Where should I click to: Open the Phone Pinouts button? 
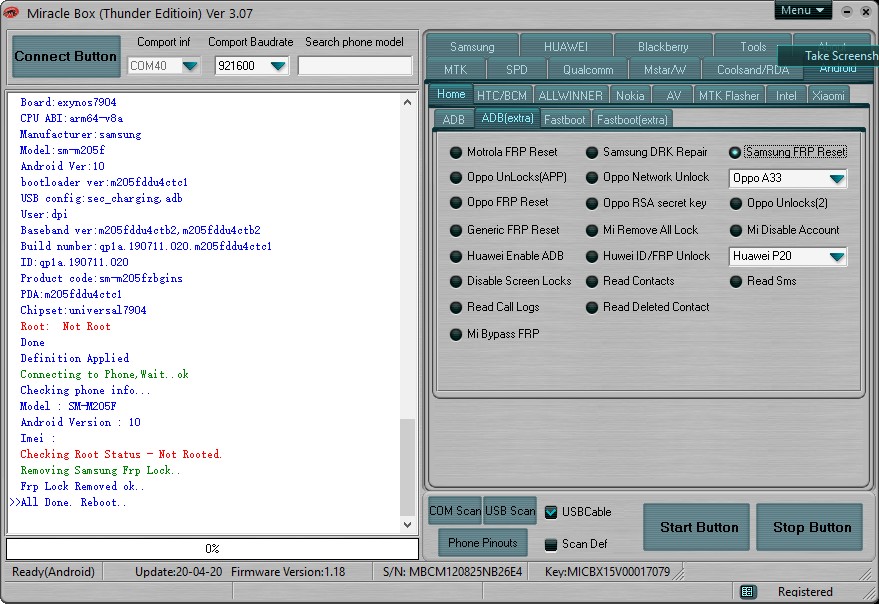tap(483, 543)
